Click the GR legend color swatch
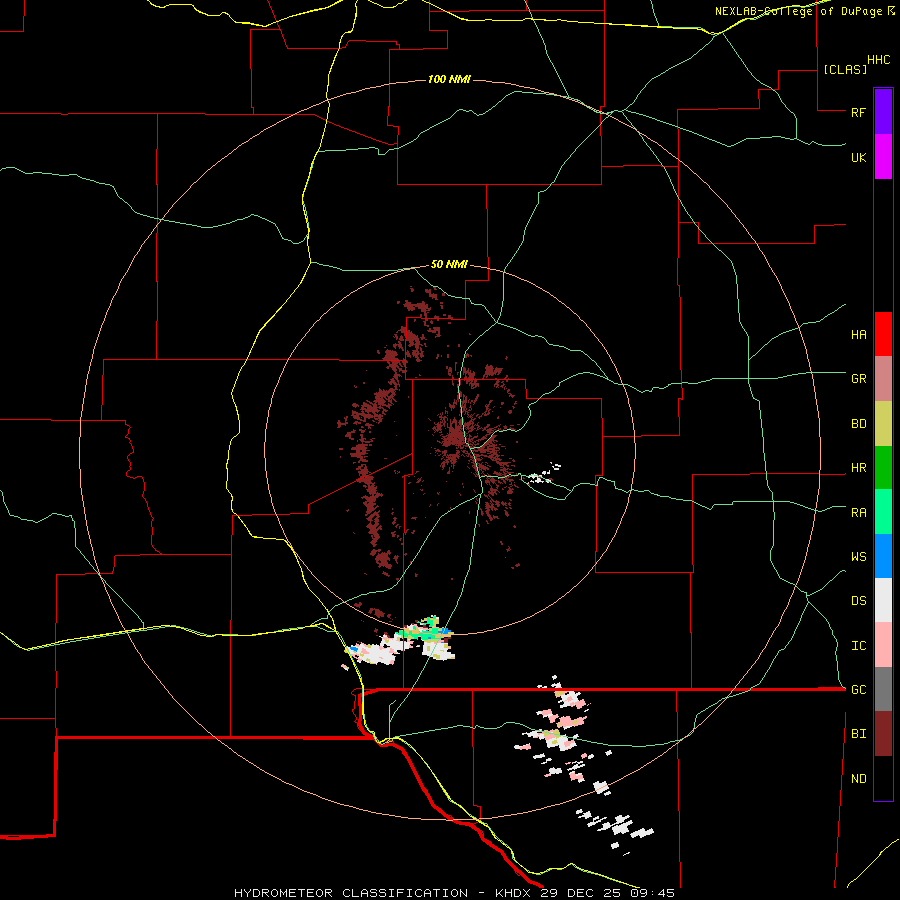 883,379
